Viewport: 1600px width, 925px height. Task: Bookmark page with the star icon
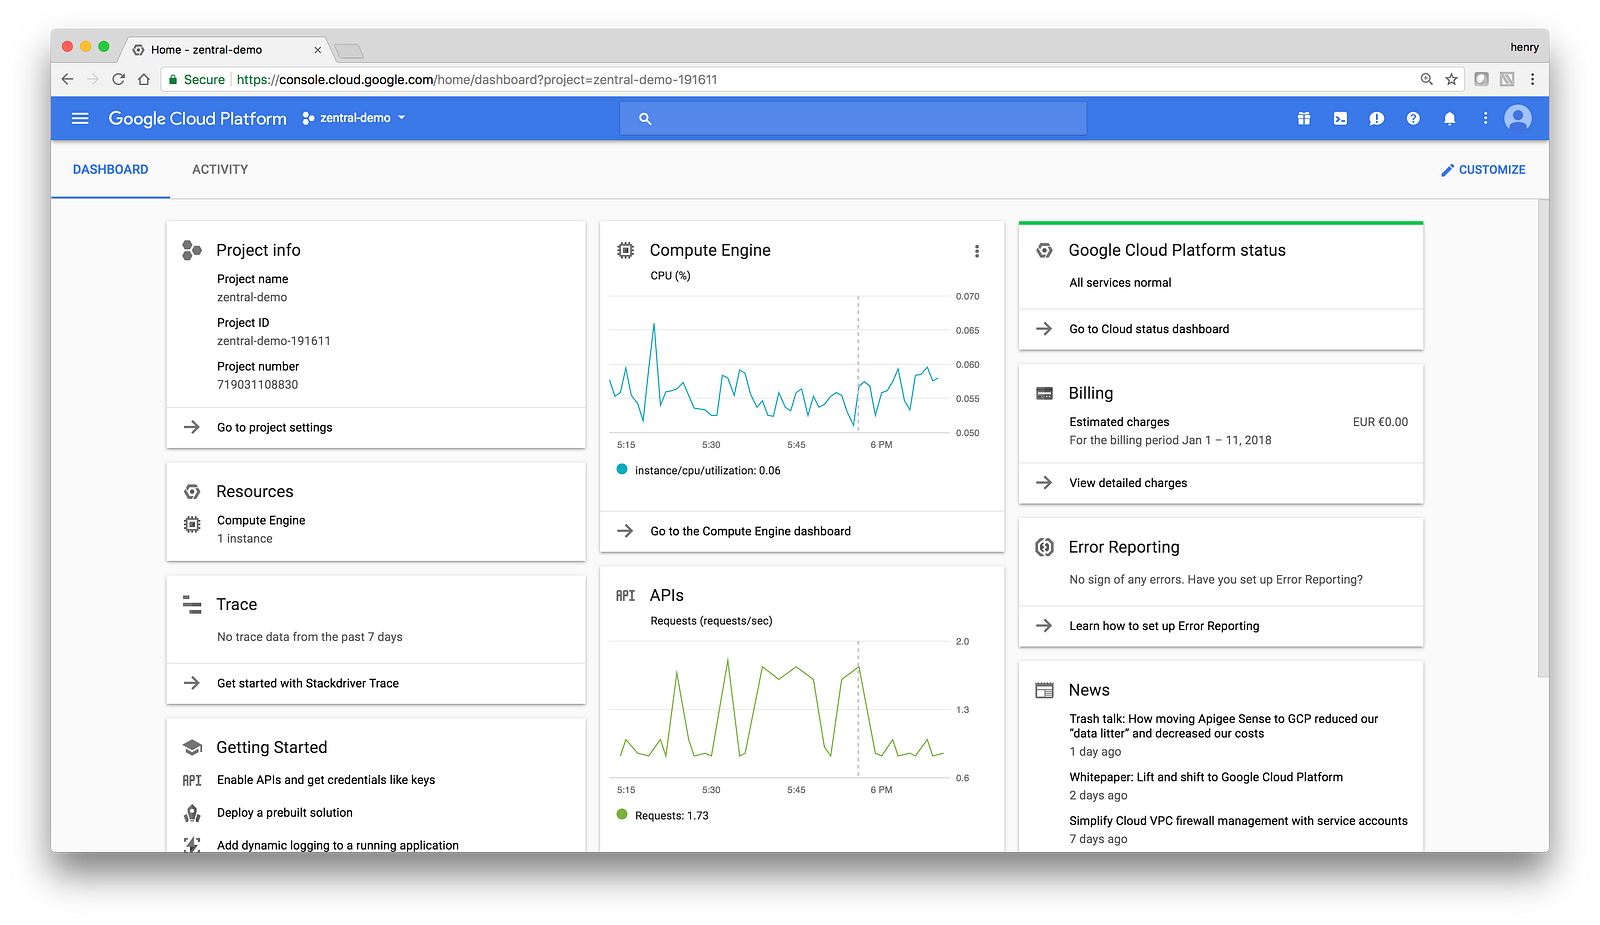1451,79
